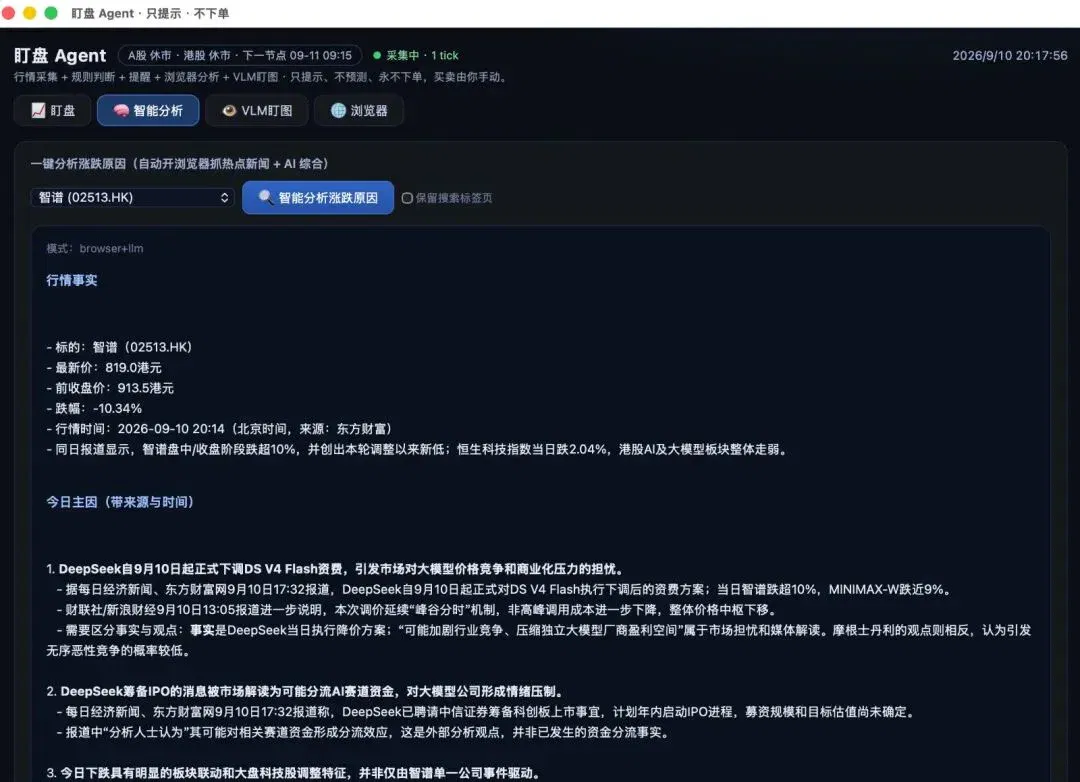
Task: Click the line 跌幅: -10.34%
Action: pos(94,409)
